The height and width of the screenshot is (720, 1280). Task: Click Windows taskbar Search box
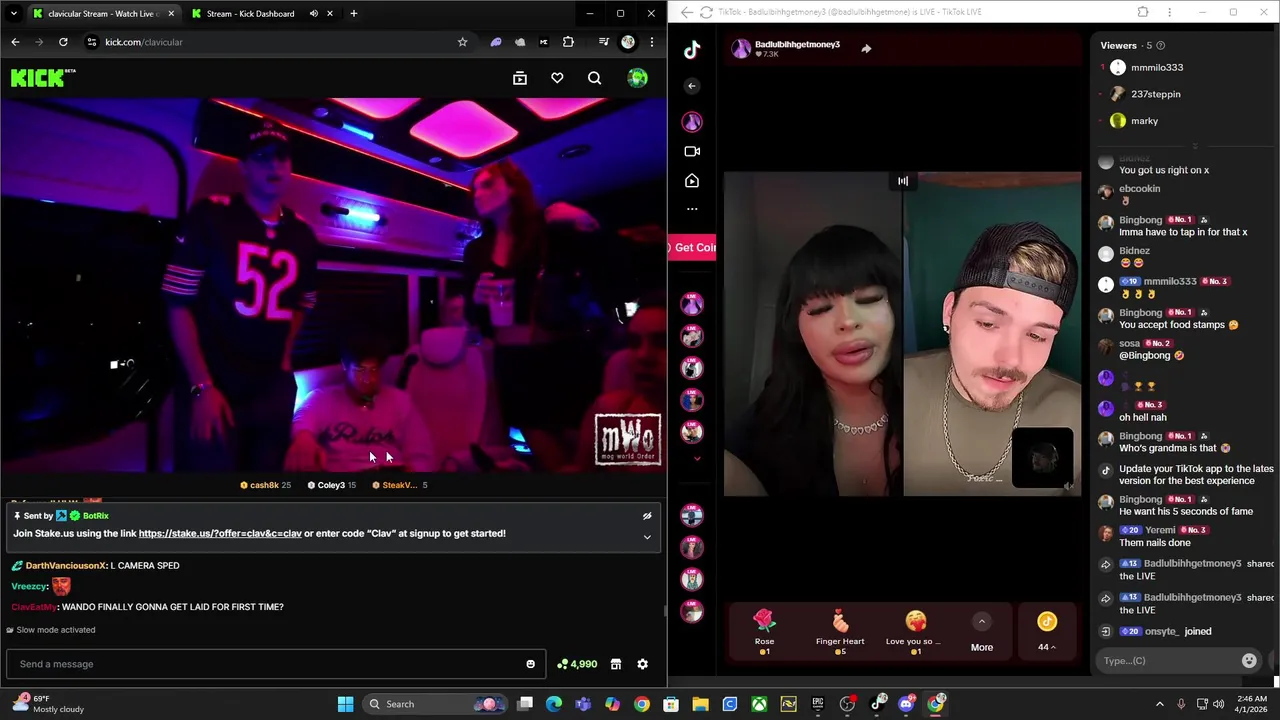pos(435,704)
